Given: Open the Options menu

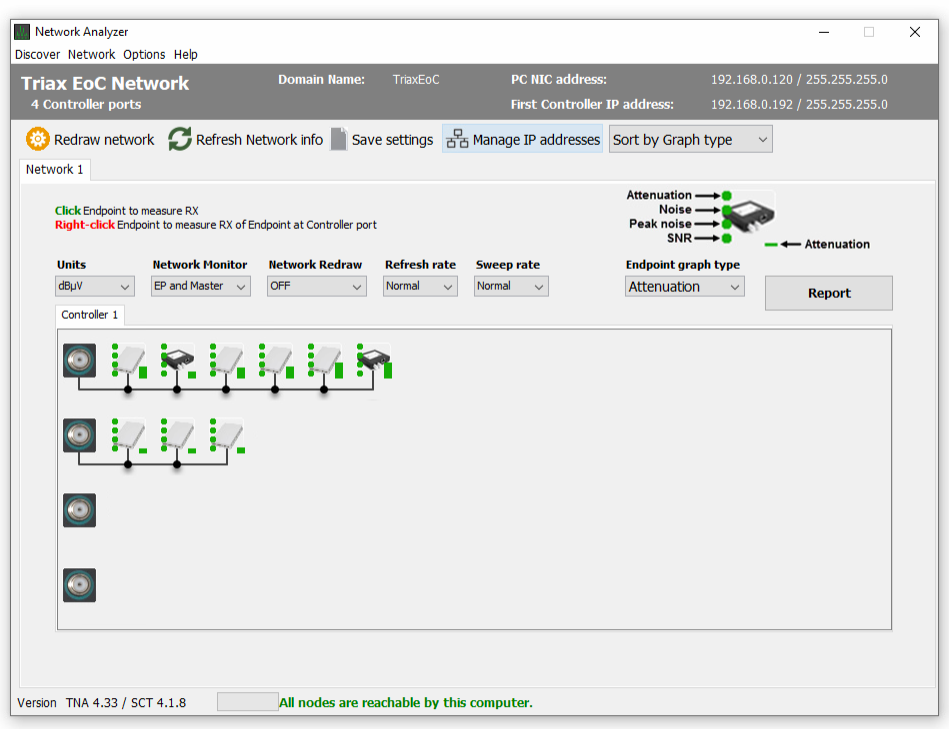Looking at the screenshot, I should click(144, 54).
